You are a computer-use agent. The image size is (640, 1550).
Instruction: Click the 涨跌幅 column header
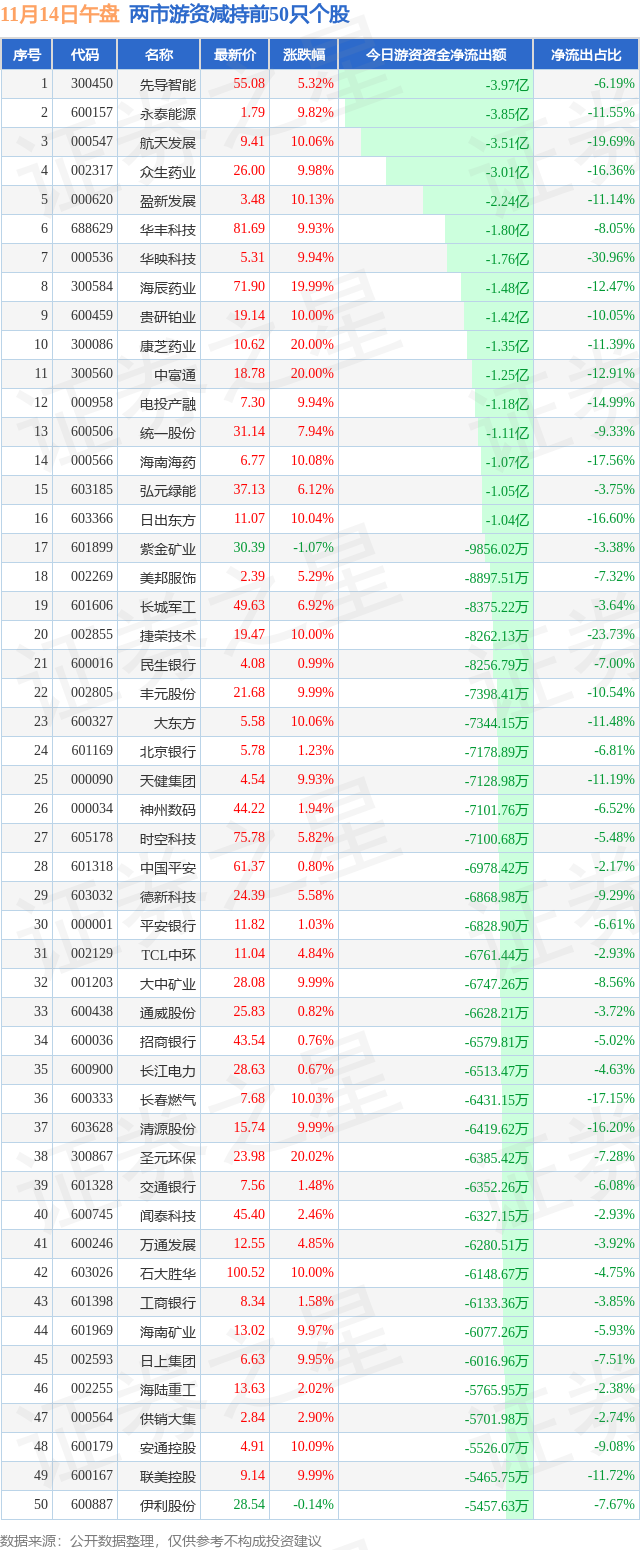click(304, 55)
